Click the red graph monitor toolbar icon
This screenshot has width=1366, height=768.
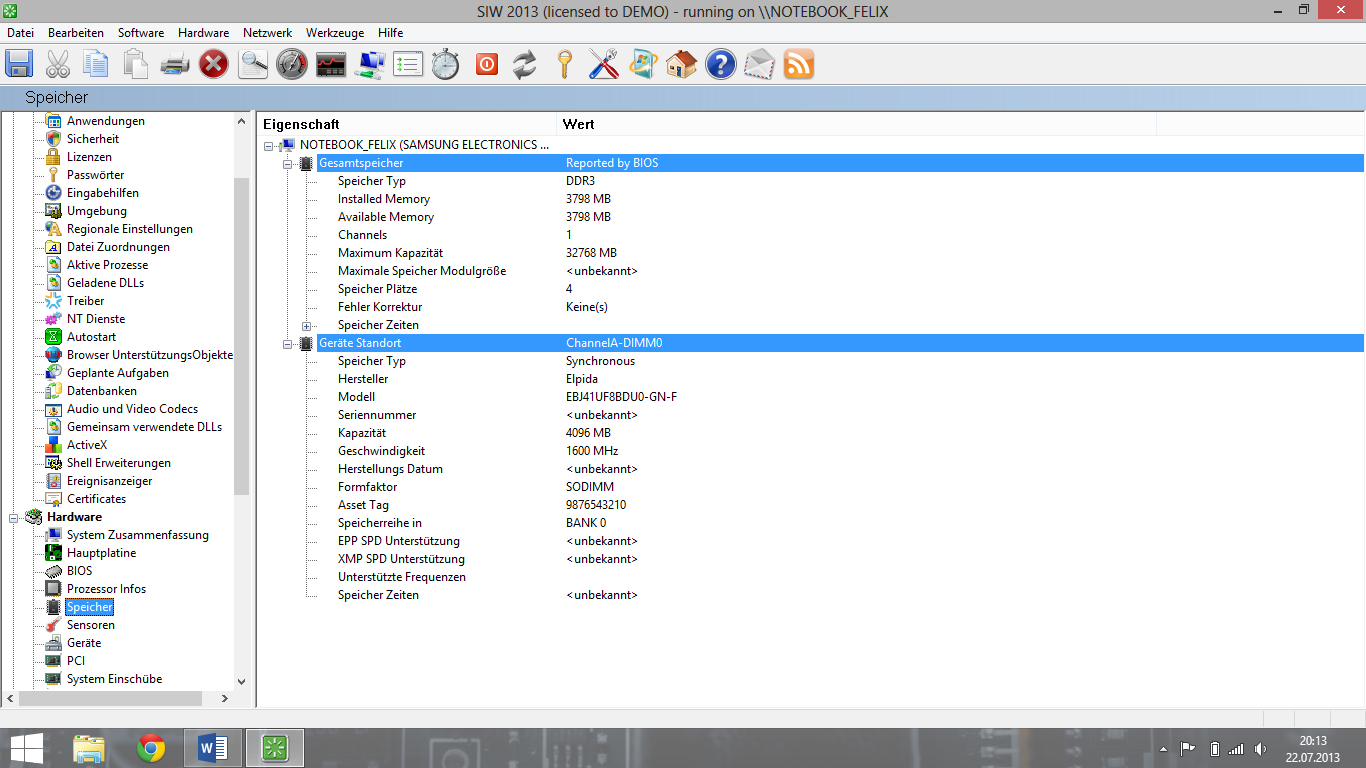coord(331,65)
